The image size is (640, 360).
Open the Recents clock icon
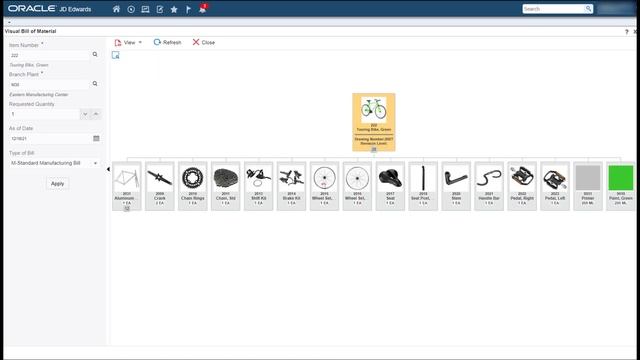coord(131,9)
